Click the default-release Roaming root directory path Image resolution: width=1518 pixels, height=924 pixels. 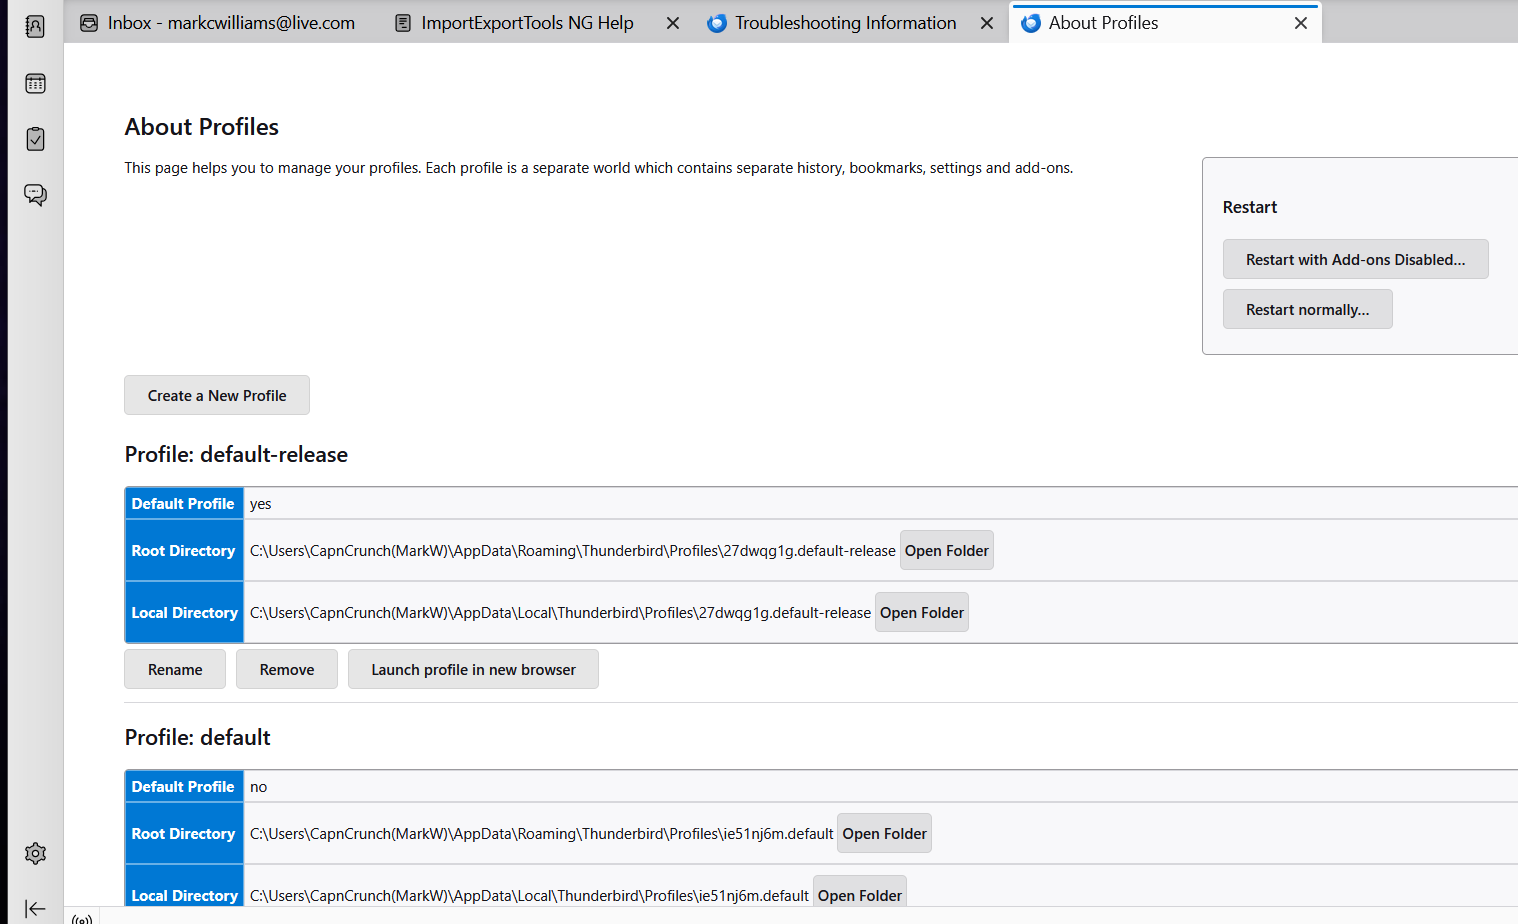coord(573,551)
